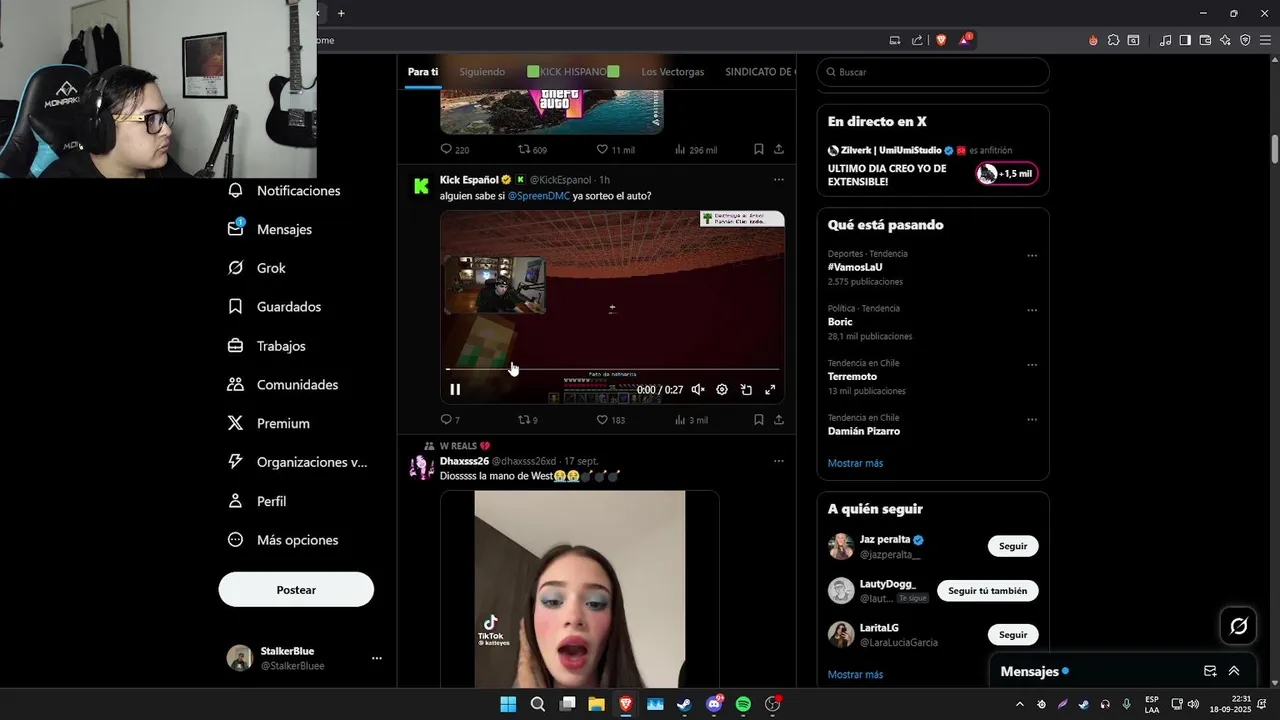Screen dimensions: 1280x720
Task: Pause the Kick Español video
Action: click(455, 390)
